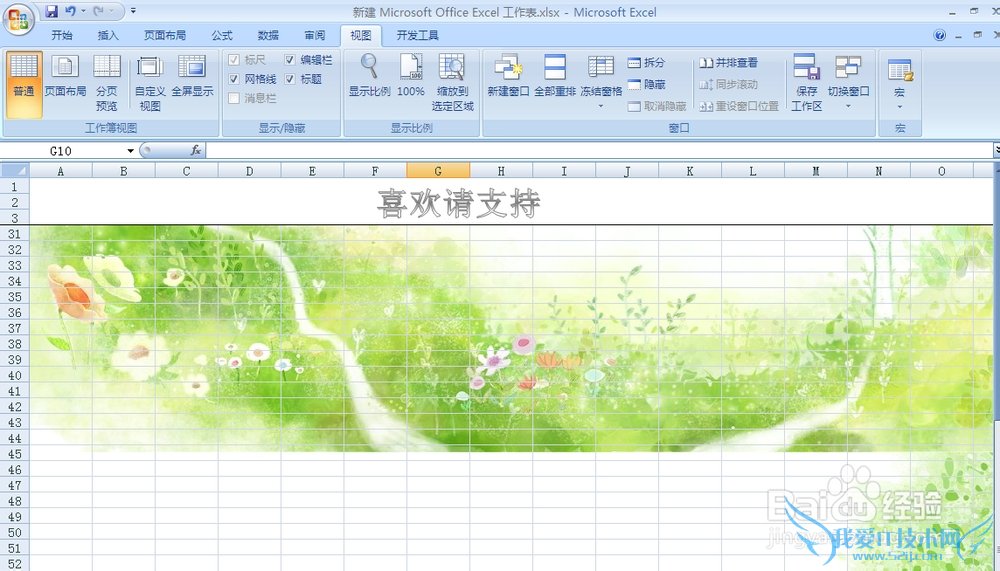Click the 喜欢请支持 title text
This screenshot has width=1000, height=571.
pos(459,204)
